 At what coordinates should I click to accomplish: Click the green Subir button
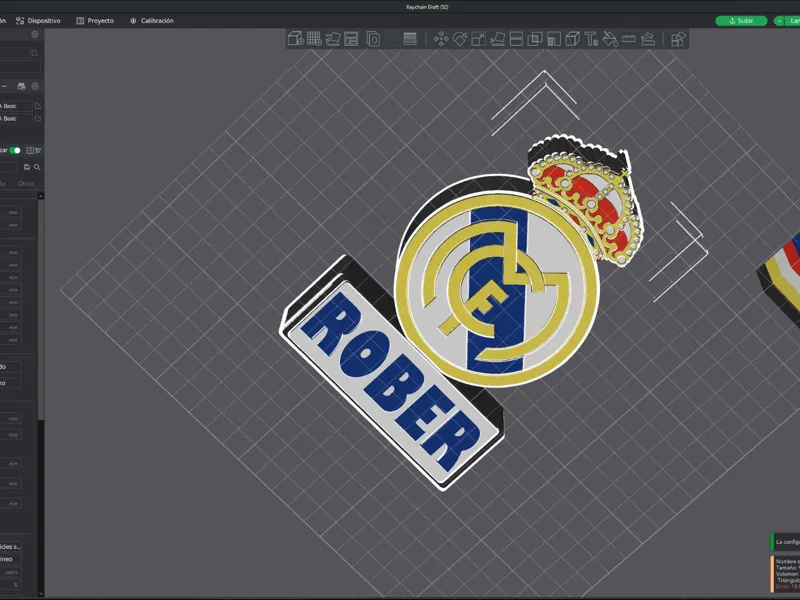pos(741,21)
